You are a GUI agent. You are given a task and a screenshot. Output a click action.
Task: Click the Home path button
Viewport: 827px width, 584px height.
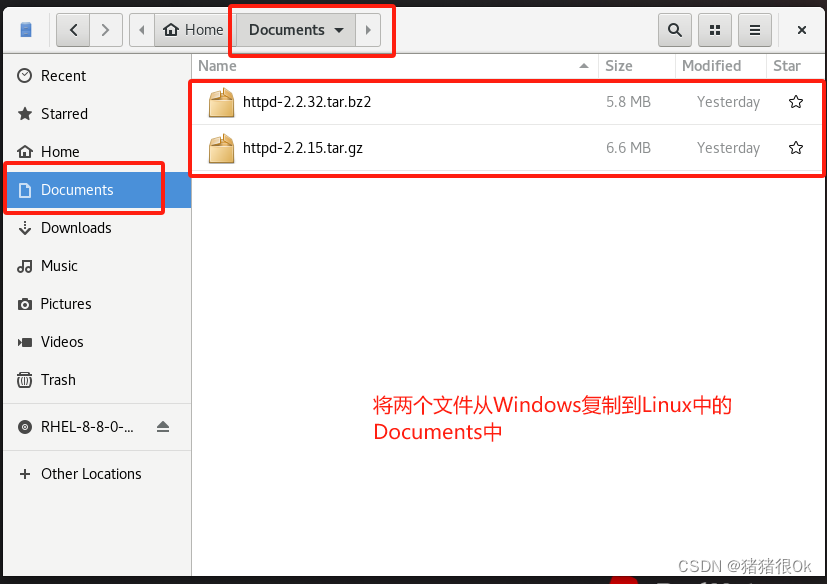(x=194, y=30)
